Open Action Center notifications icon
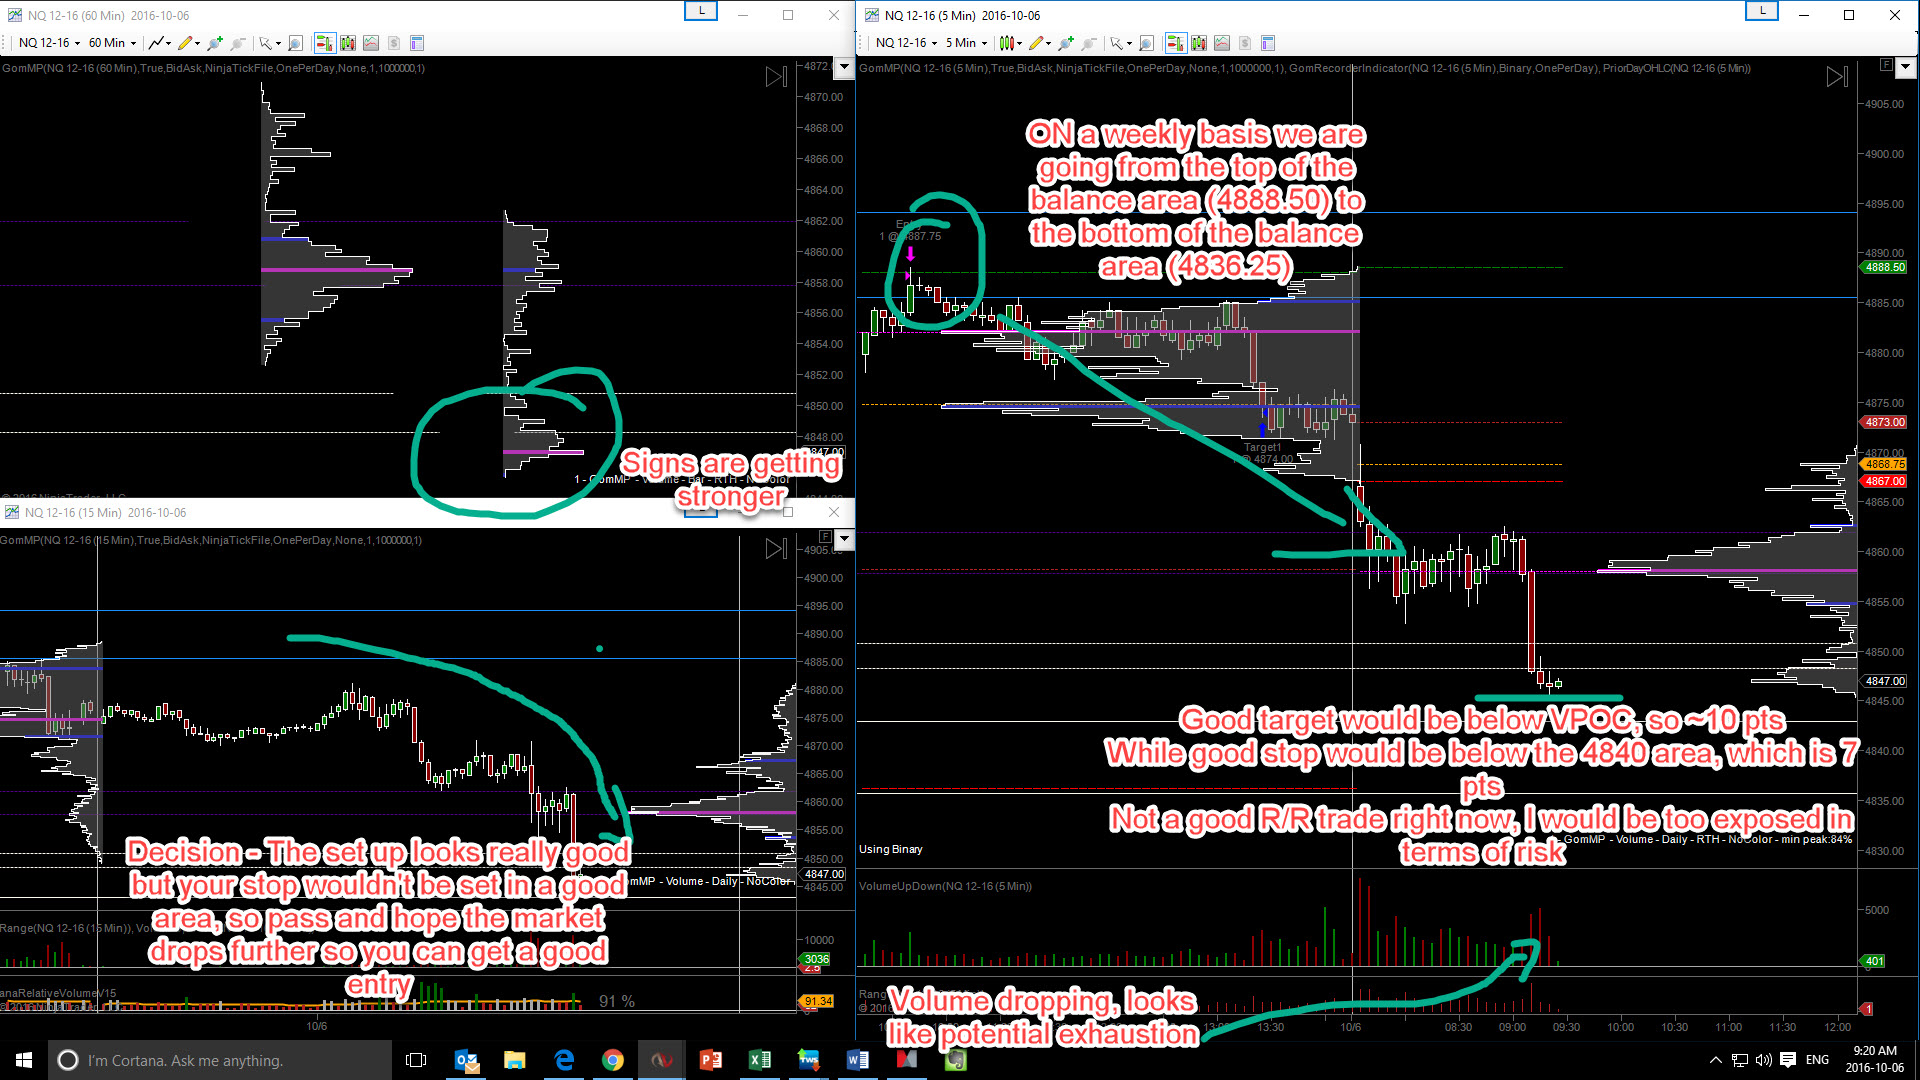The image size is (1920, 1080). click(x=1788, y=1060)
